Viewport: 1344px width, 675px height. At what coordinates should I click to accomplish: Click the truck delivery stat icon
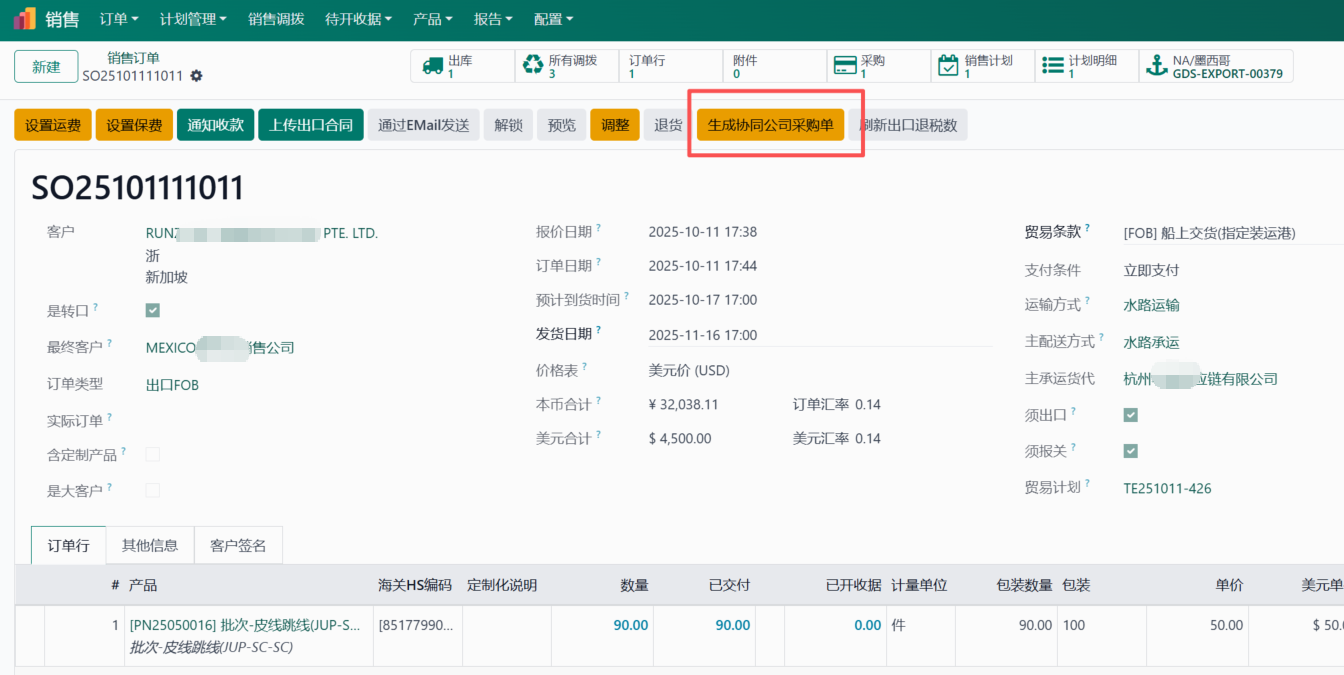(x=432, y=66)
